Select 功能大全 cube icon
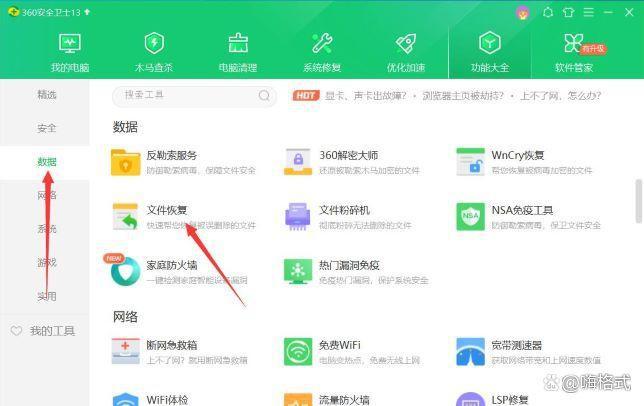644x406 pixels. (490, 43)
